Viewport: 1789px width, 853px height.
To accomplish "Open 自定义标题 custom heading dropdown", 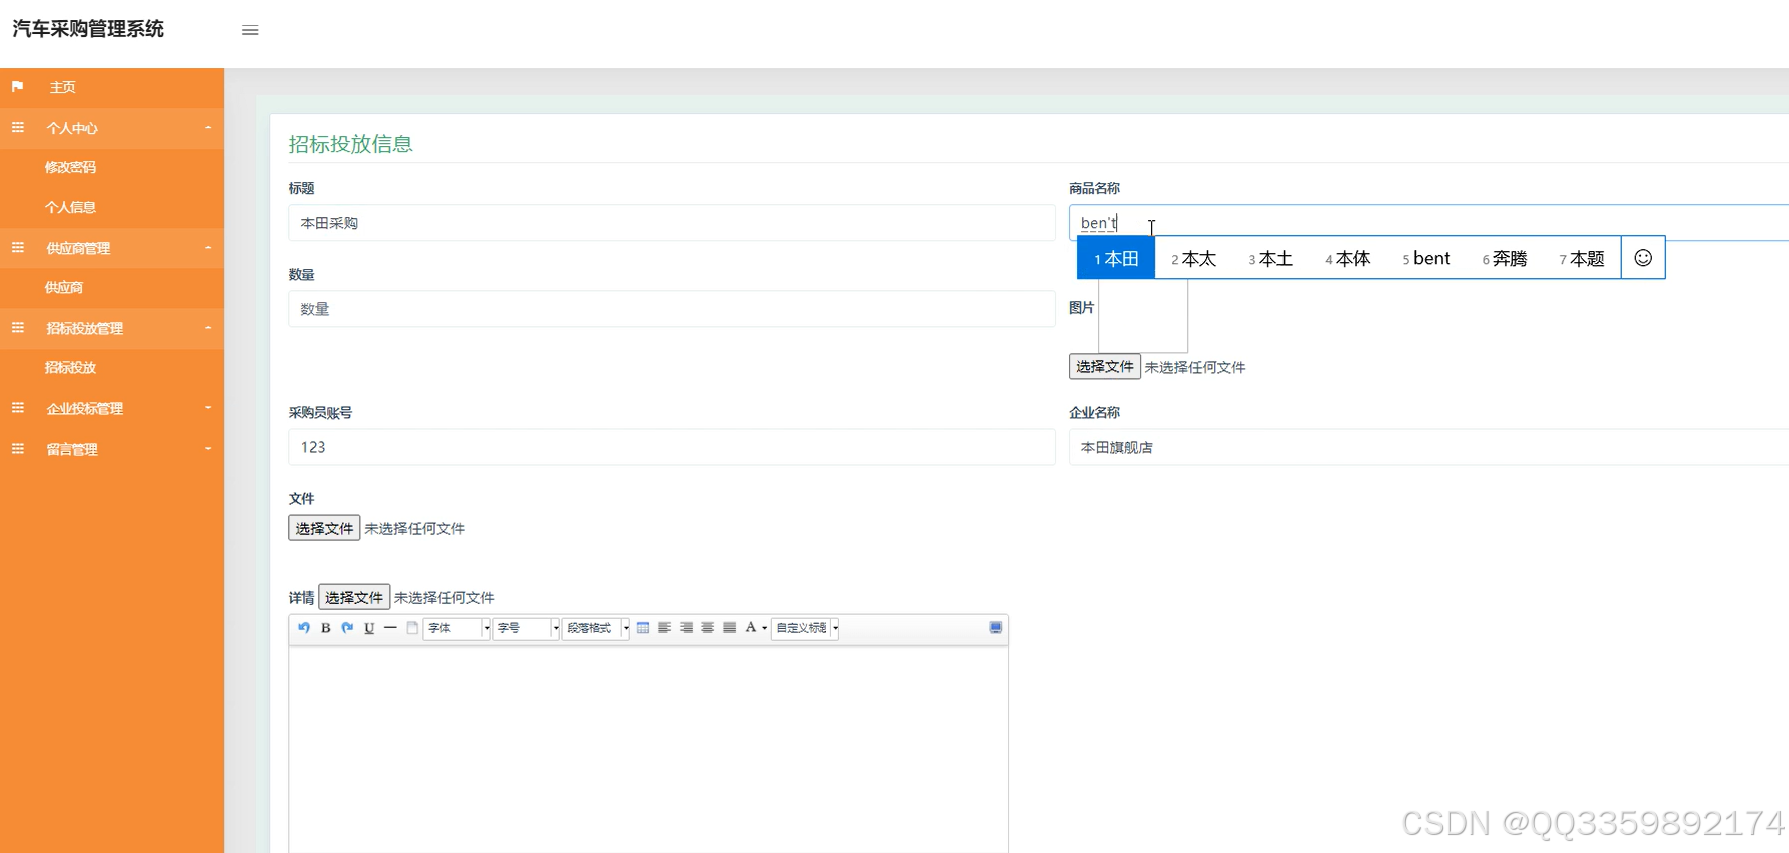I will (805, 628).
